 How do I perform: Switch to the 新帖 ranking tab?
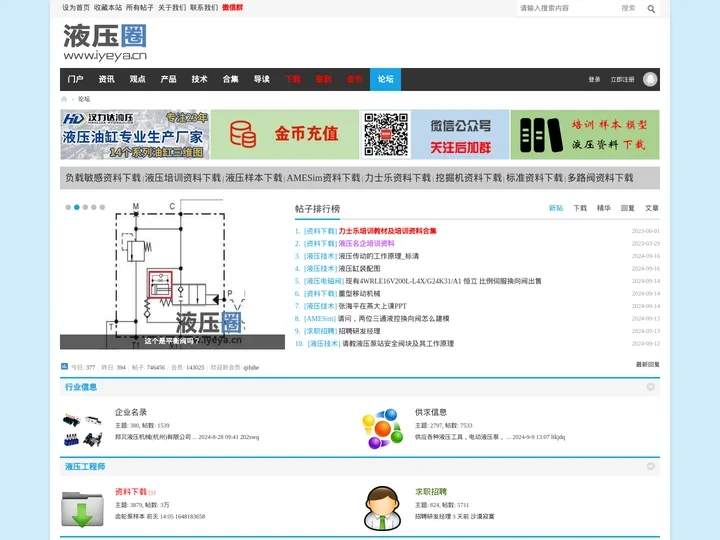point(556,208)
